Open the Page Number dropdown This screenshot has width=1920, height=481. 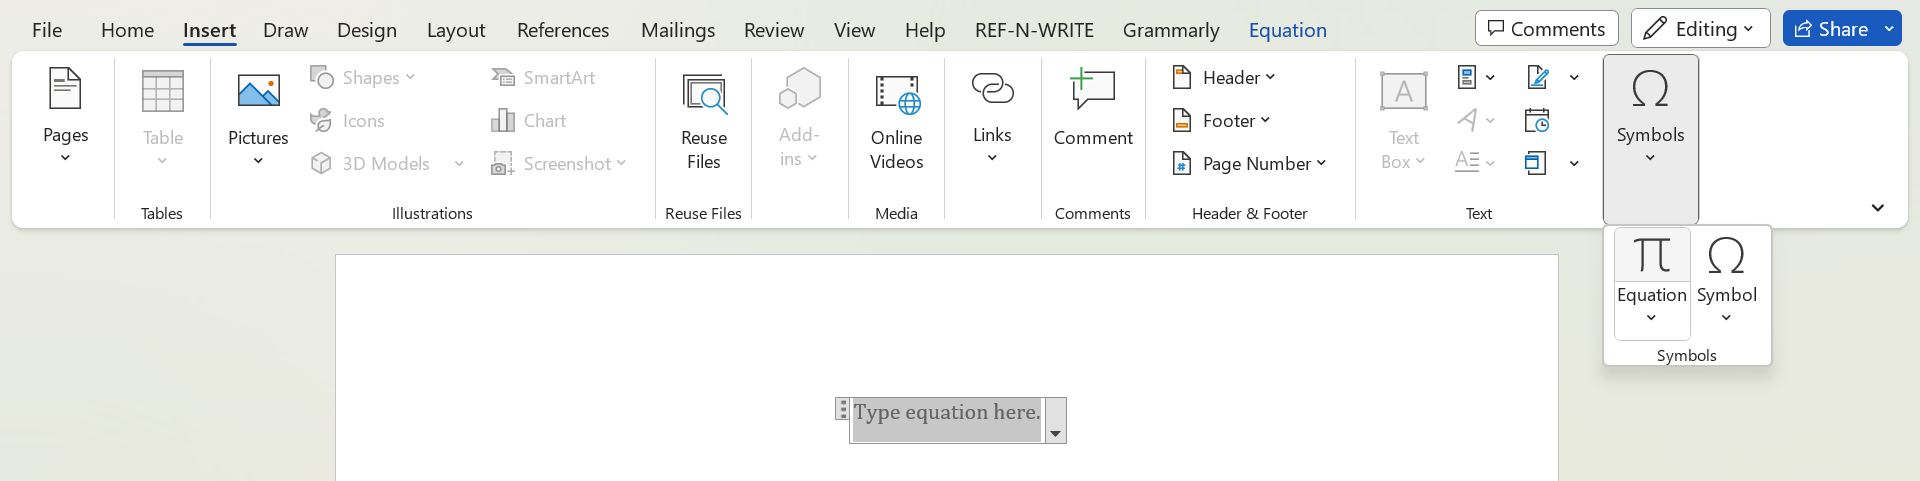click(x=1249, y=163)
